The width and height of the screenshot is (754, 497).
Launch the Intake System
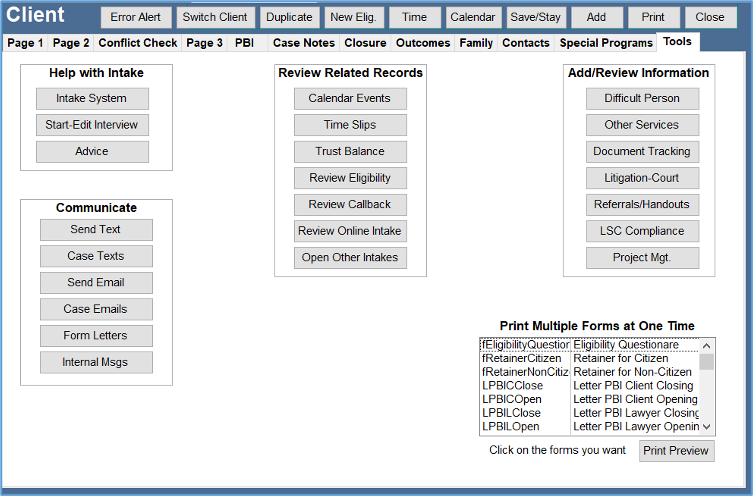coord(92,99)
